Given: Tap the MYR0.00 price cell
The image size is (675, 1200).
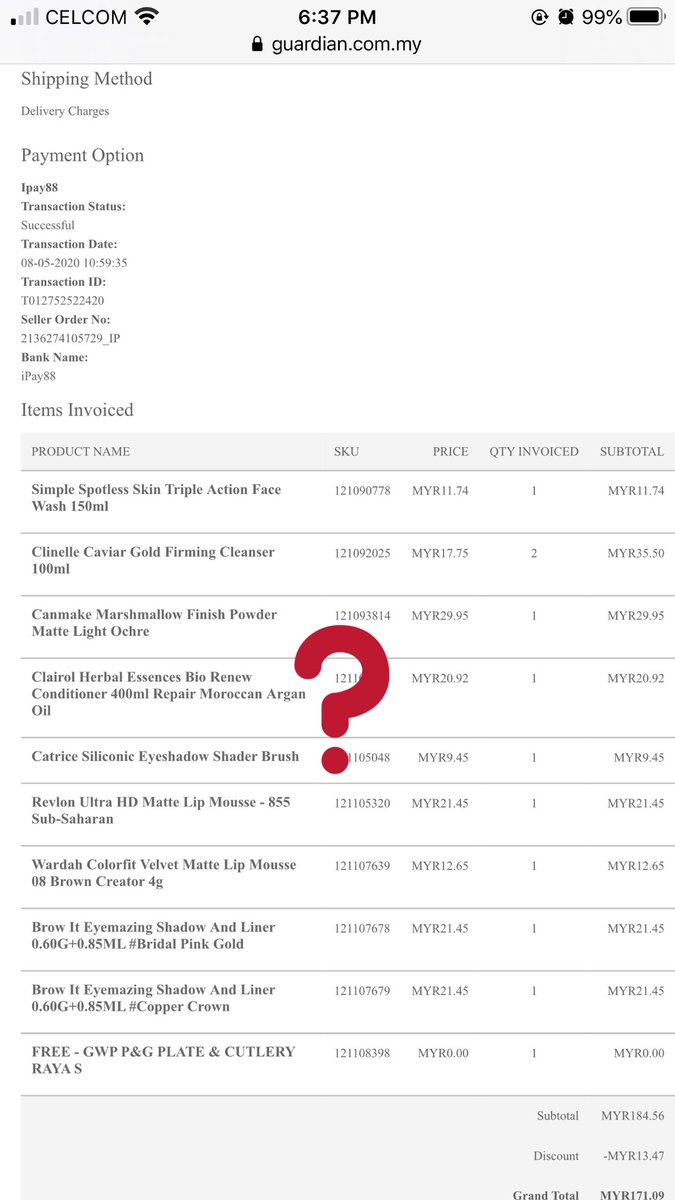Looking at the screenshot, I should (443, 1053).
